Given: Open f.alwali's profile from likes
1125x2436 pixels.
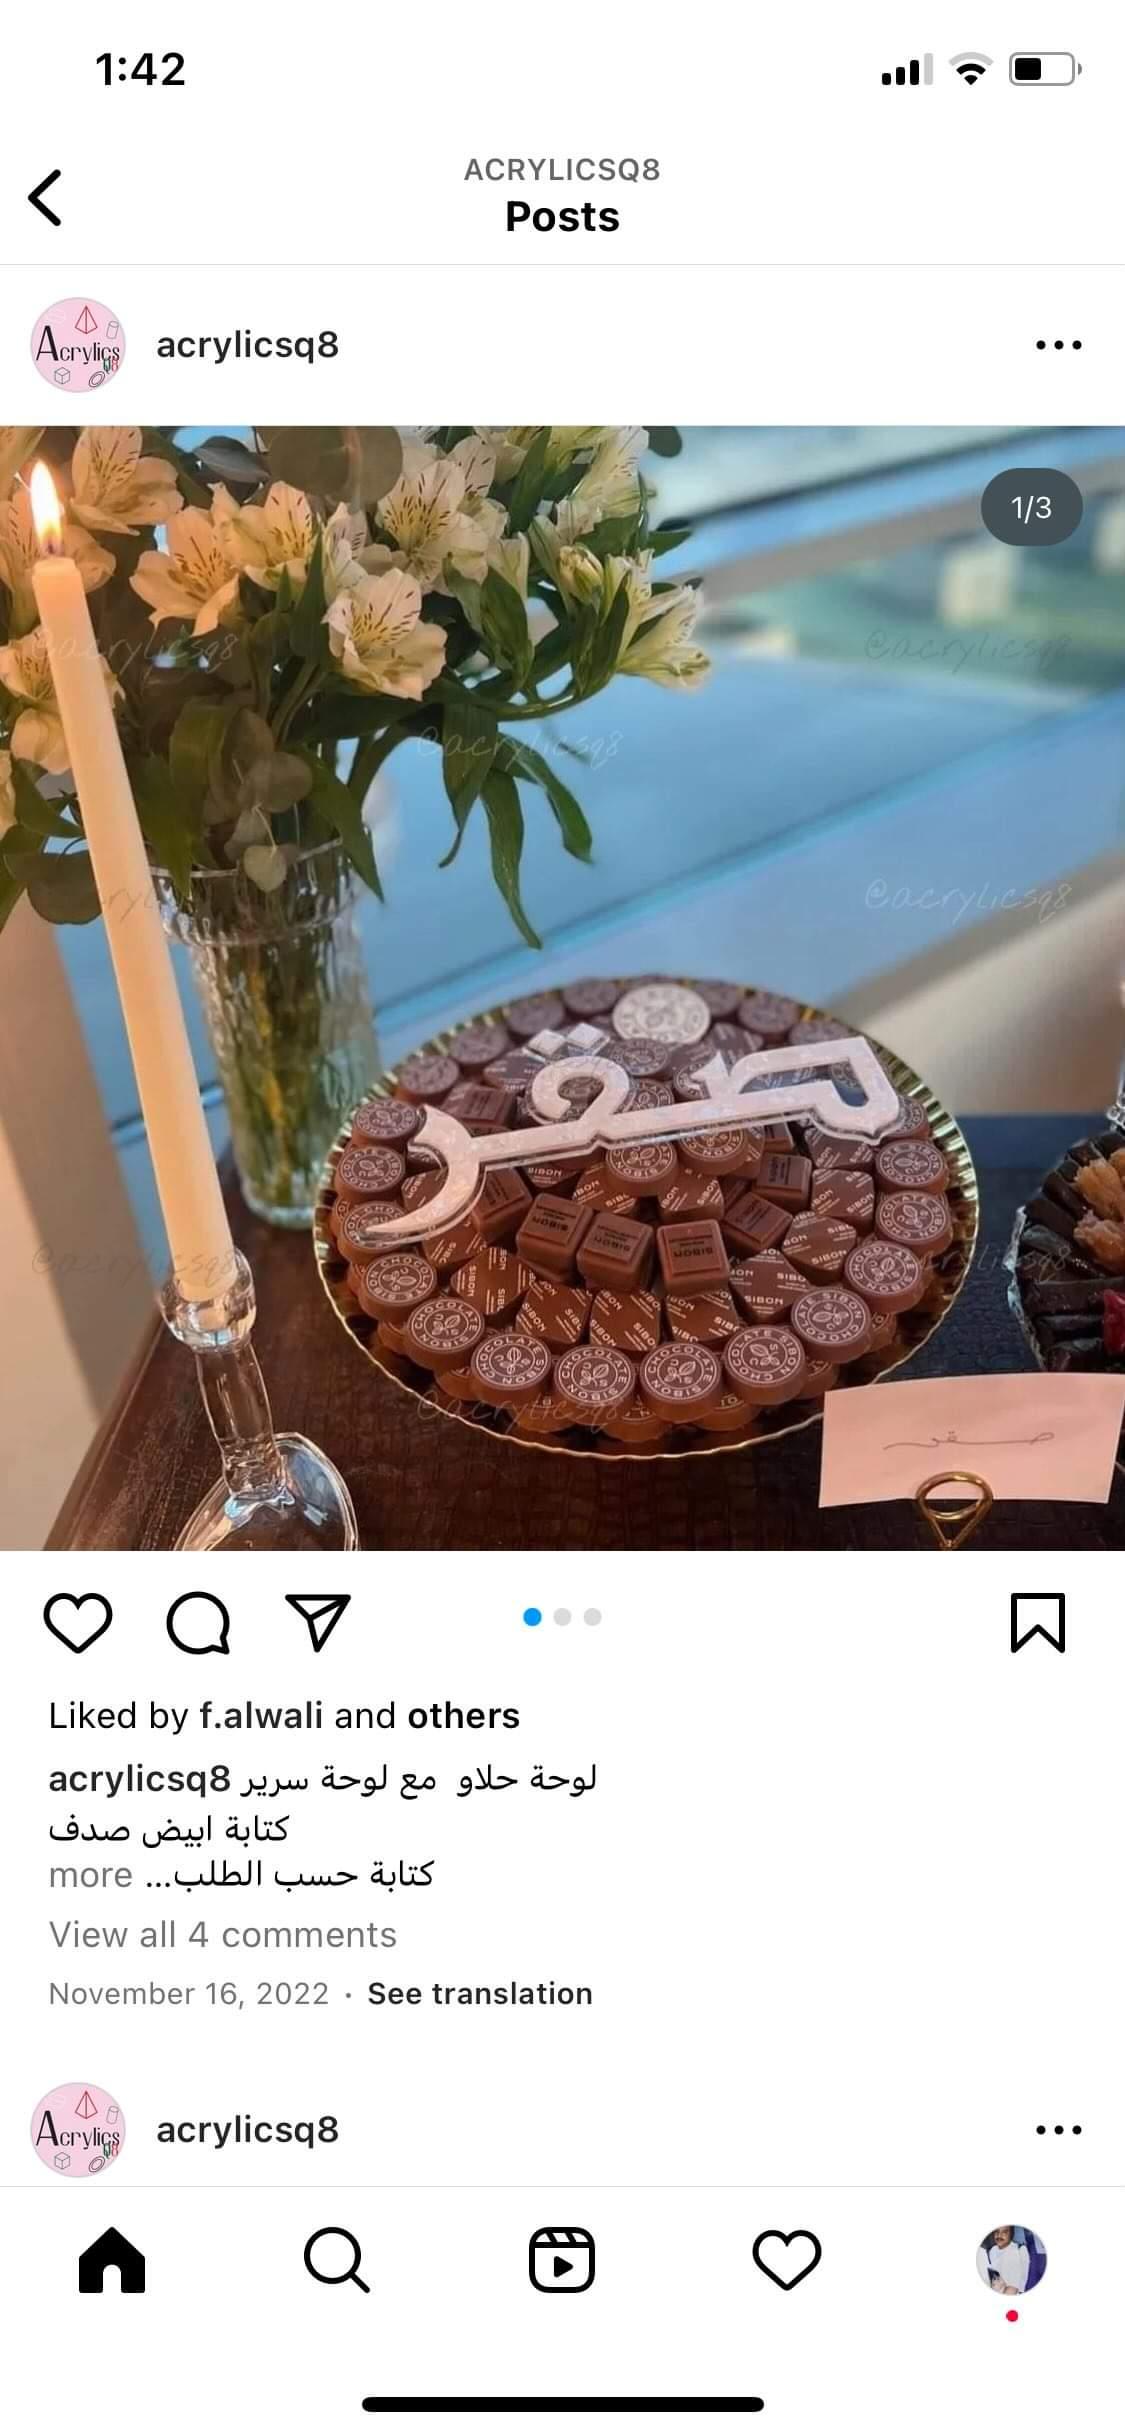Looking at the screenshot, I should [261, 1716].
